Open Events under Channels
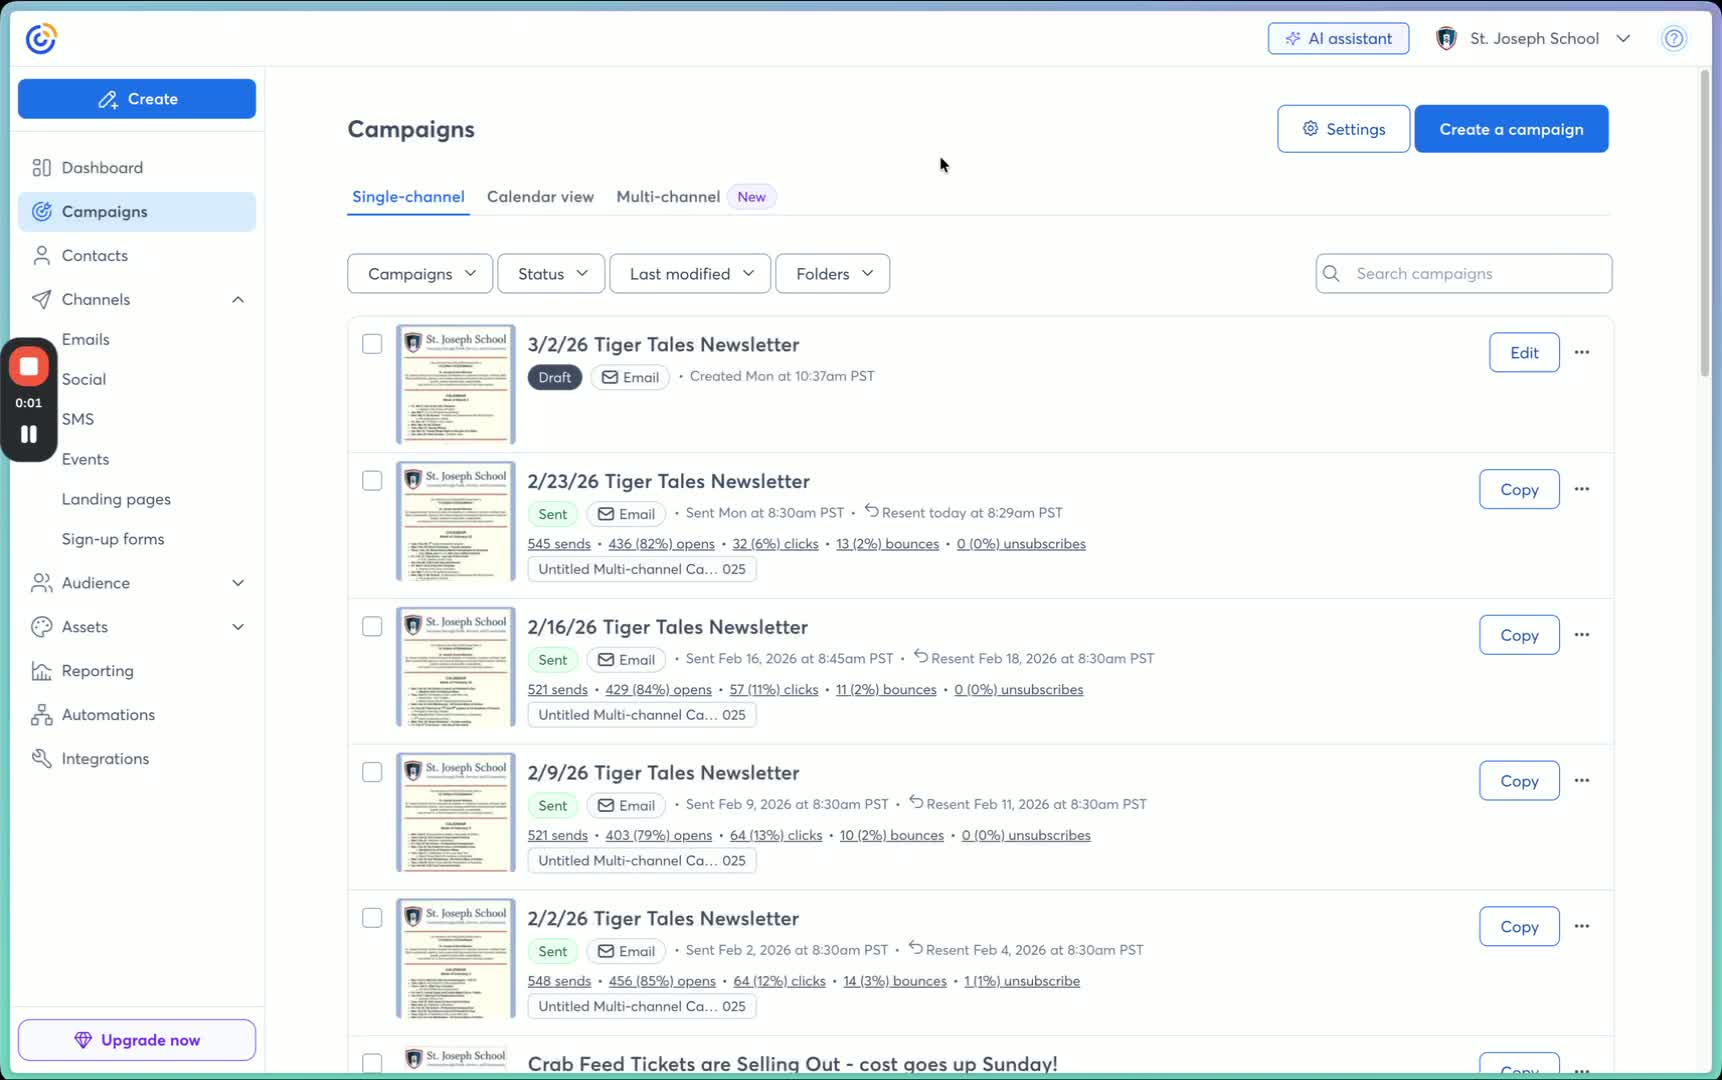Screen dimensions: 1722x1080 point(86,459)
